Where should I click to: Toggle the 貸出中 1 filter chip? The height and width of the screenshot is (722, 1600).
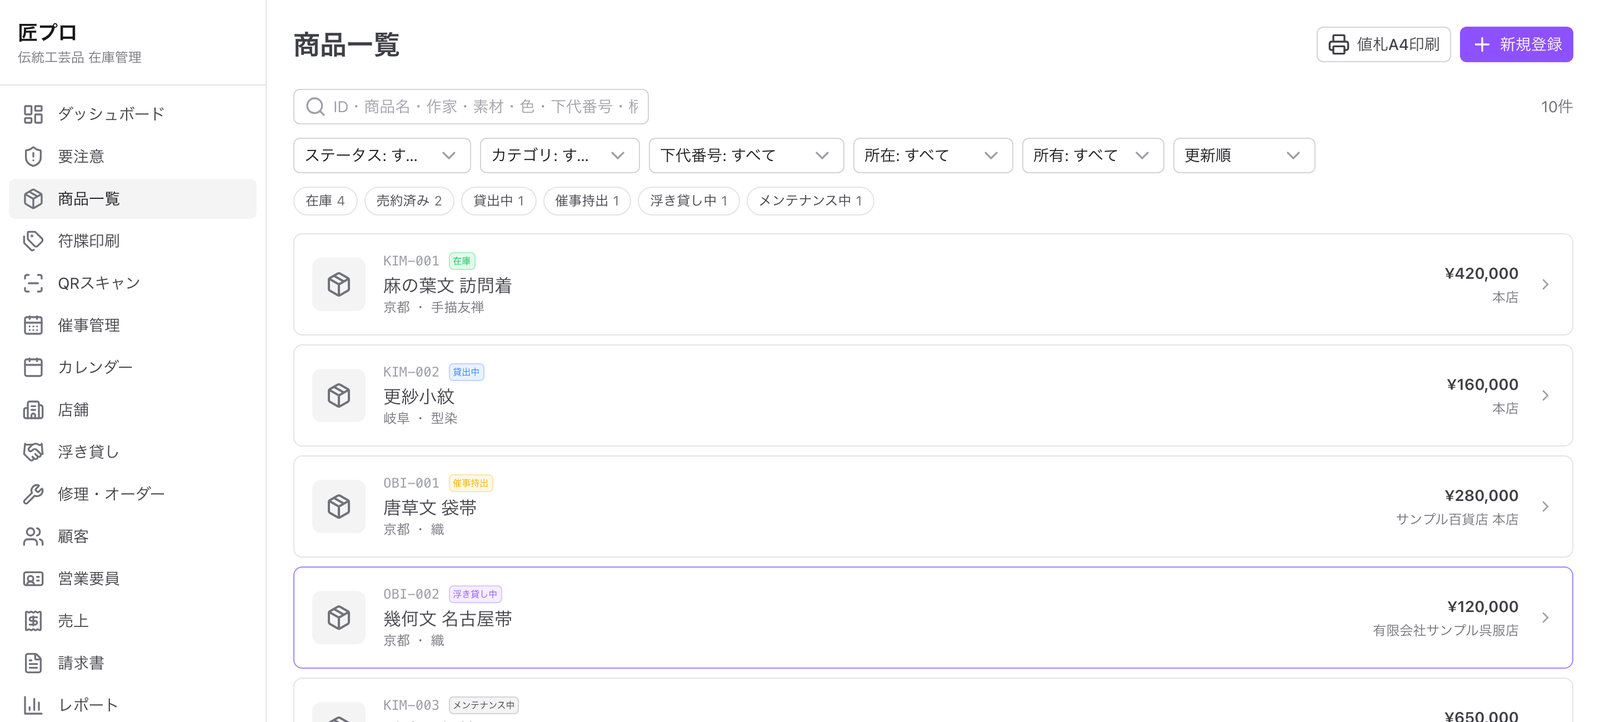[499, 201]
